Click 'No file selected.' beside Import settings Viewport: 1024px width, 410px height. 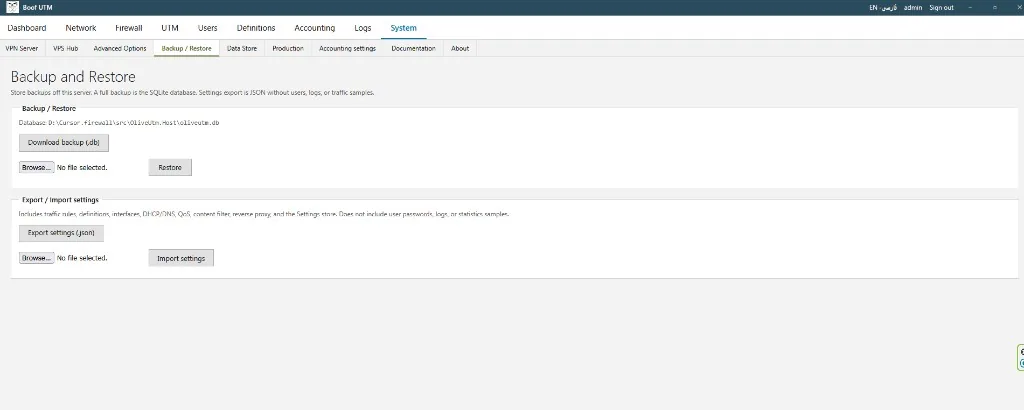82,258
